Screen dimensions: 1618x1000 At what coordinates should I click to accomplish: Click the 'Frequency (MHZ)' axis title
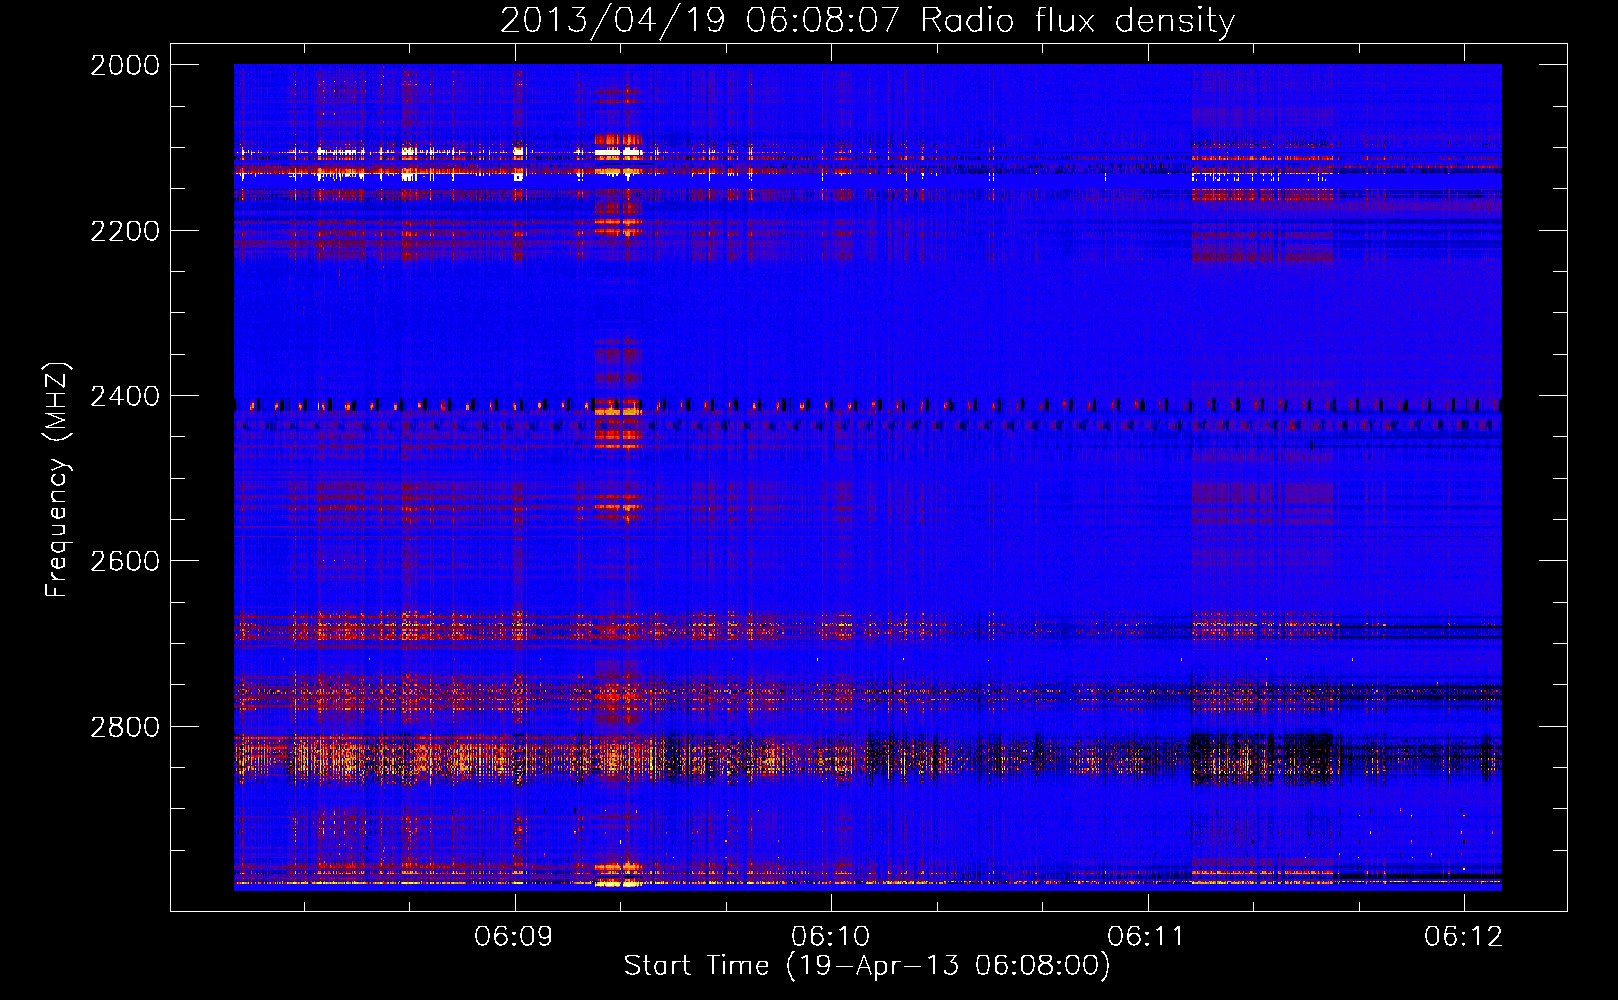58,480
